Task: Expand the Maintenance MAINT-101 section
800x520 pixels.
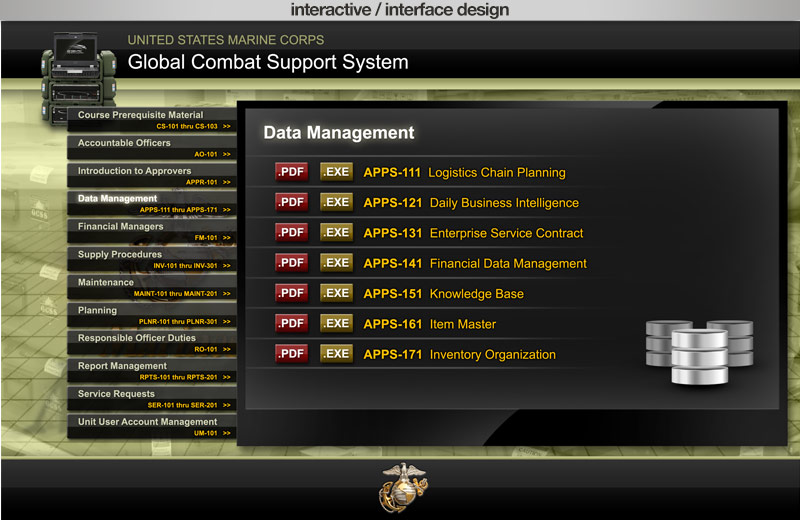Action: (x=228, y=294)
